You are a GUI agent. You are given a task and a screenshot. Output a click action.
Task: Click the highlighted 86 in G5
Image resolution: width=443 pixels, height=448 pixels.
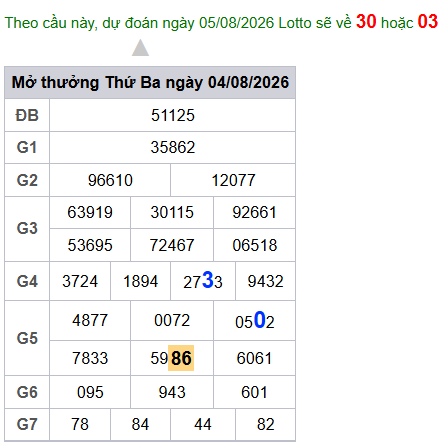coord(181,358)
